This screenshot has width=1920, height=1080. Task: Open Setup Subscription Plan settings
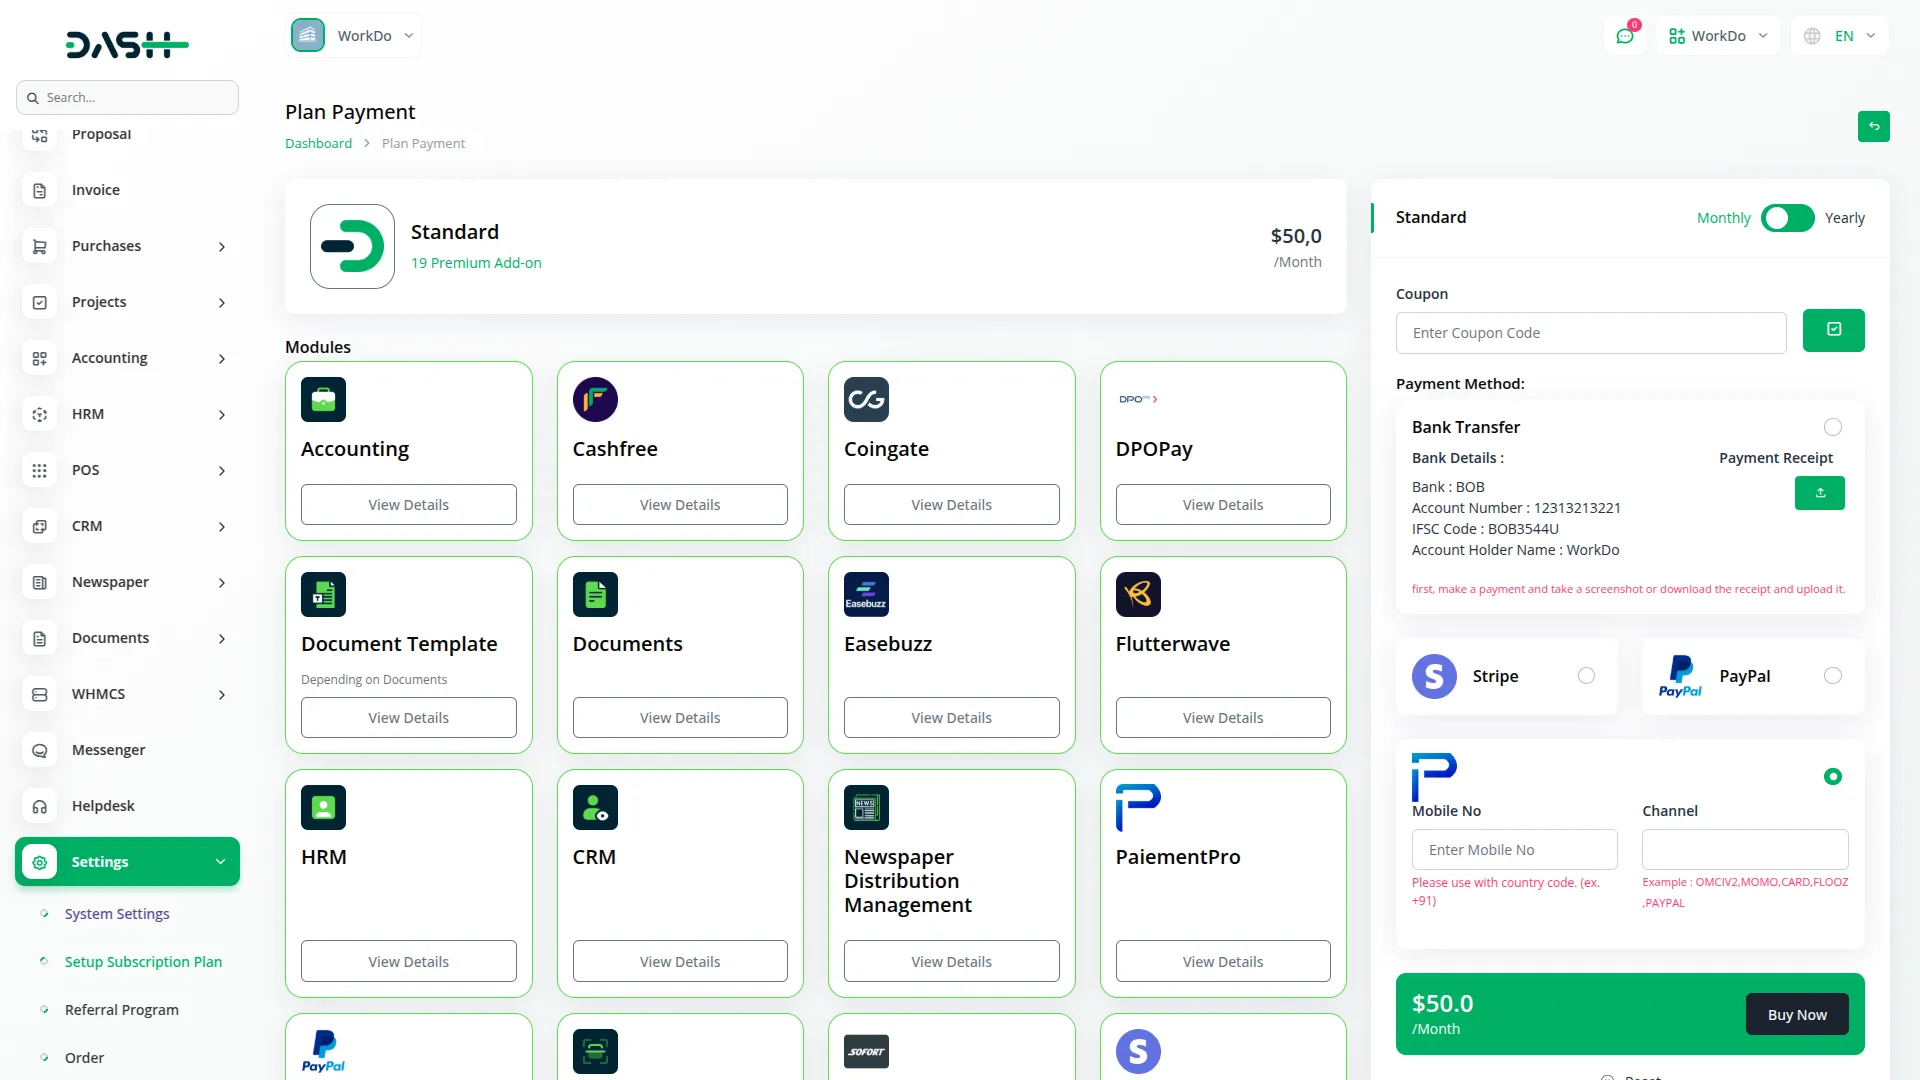pyautogui.click(x=142, y=961)
